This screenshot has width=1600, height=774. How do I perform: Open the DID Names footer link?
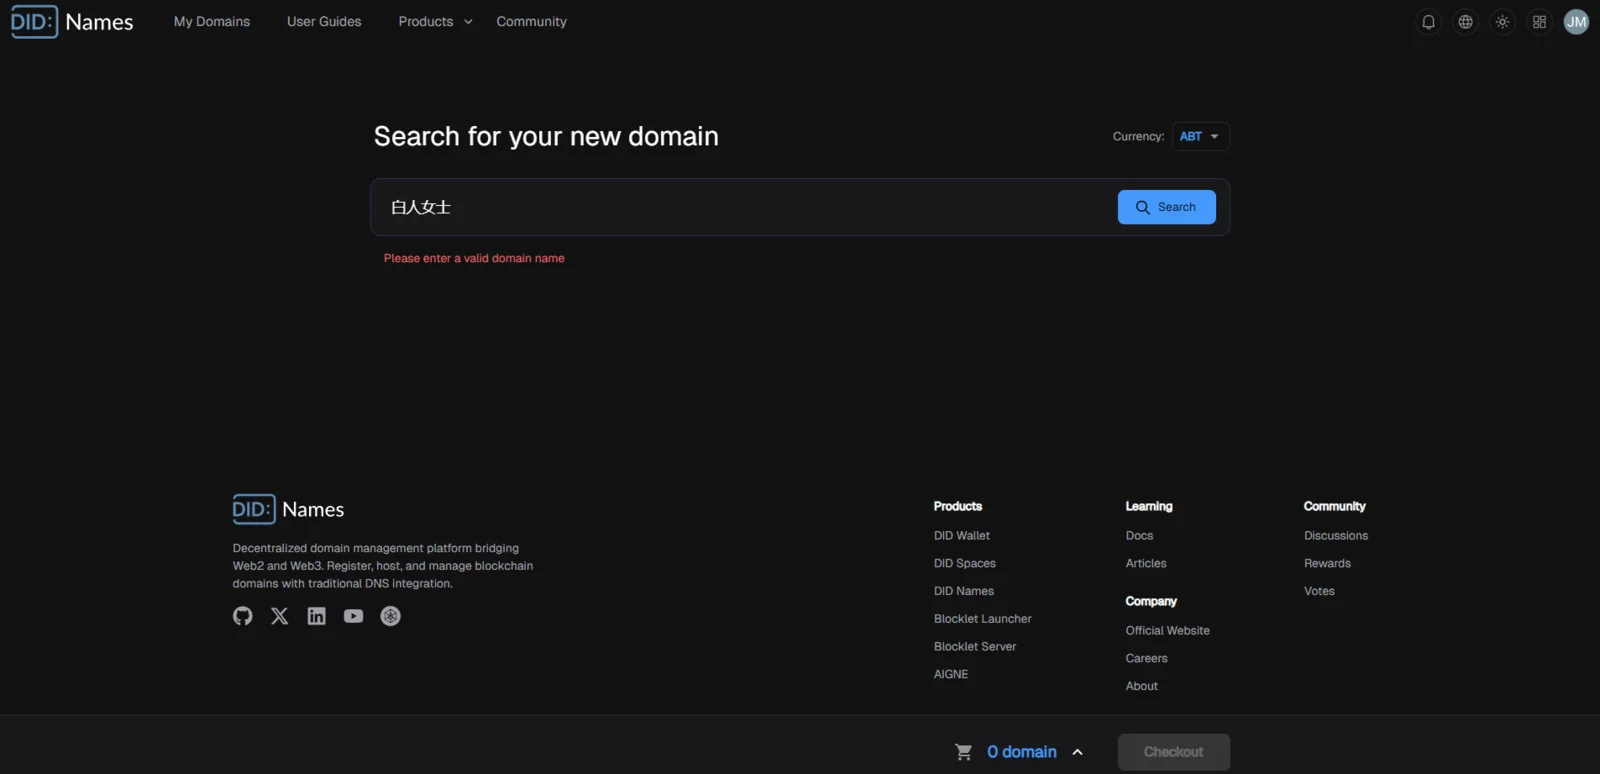(964, 591)
